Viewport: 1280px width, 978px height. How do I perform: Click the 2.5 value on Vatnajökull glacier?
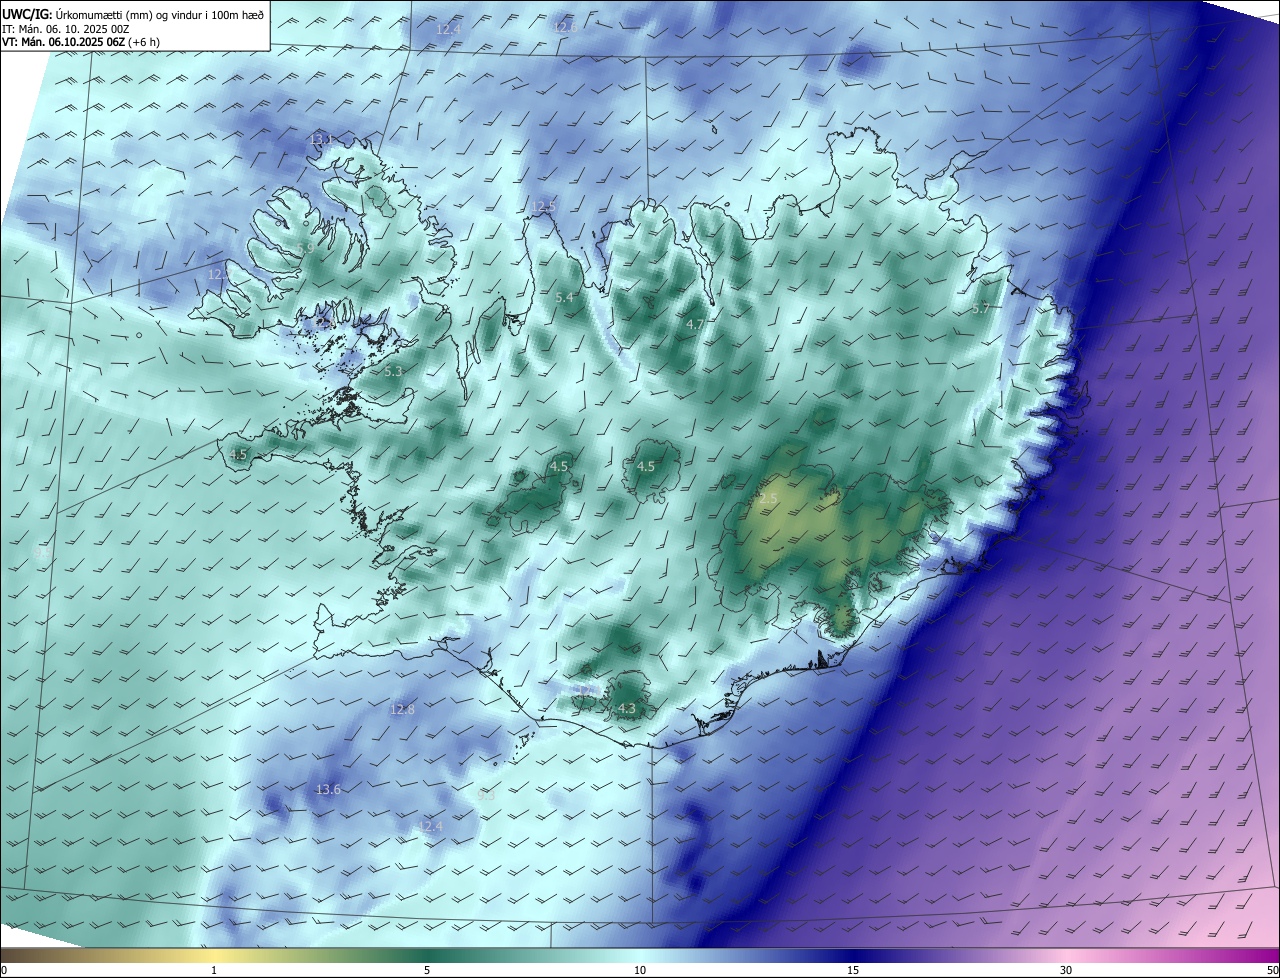click(768, 498)
